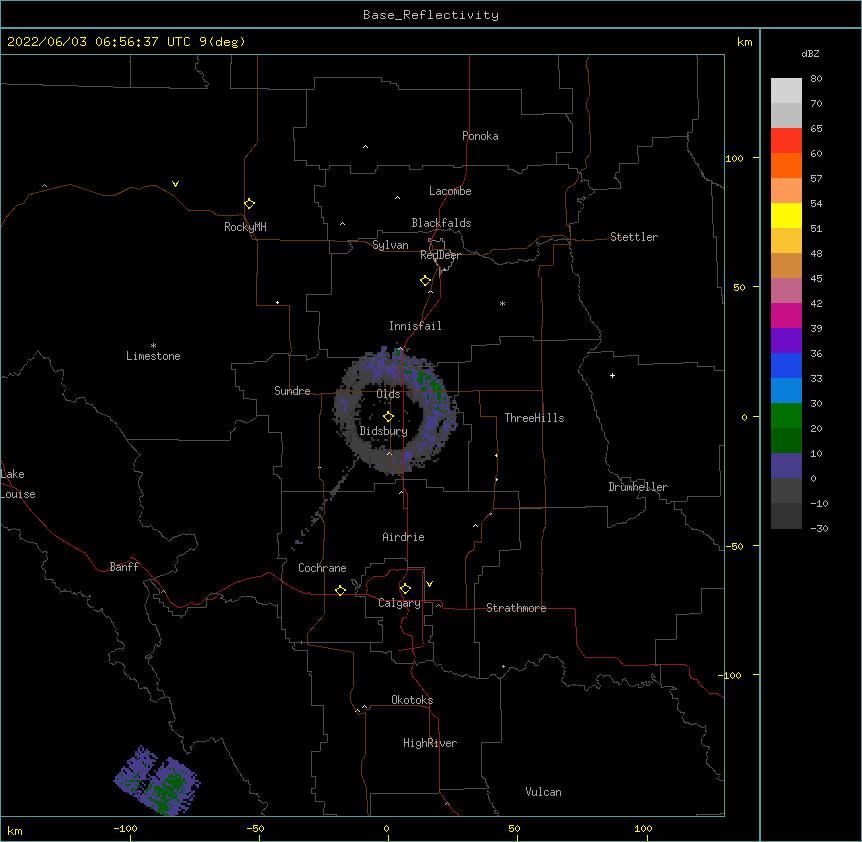Viewport: 862px width, 842px height.
Task: Click the dBZ legend heading
Action: click(810, 54)
